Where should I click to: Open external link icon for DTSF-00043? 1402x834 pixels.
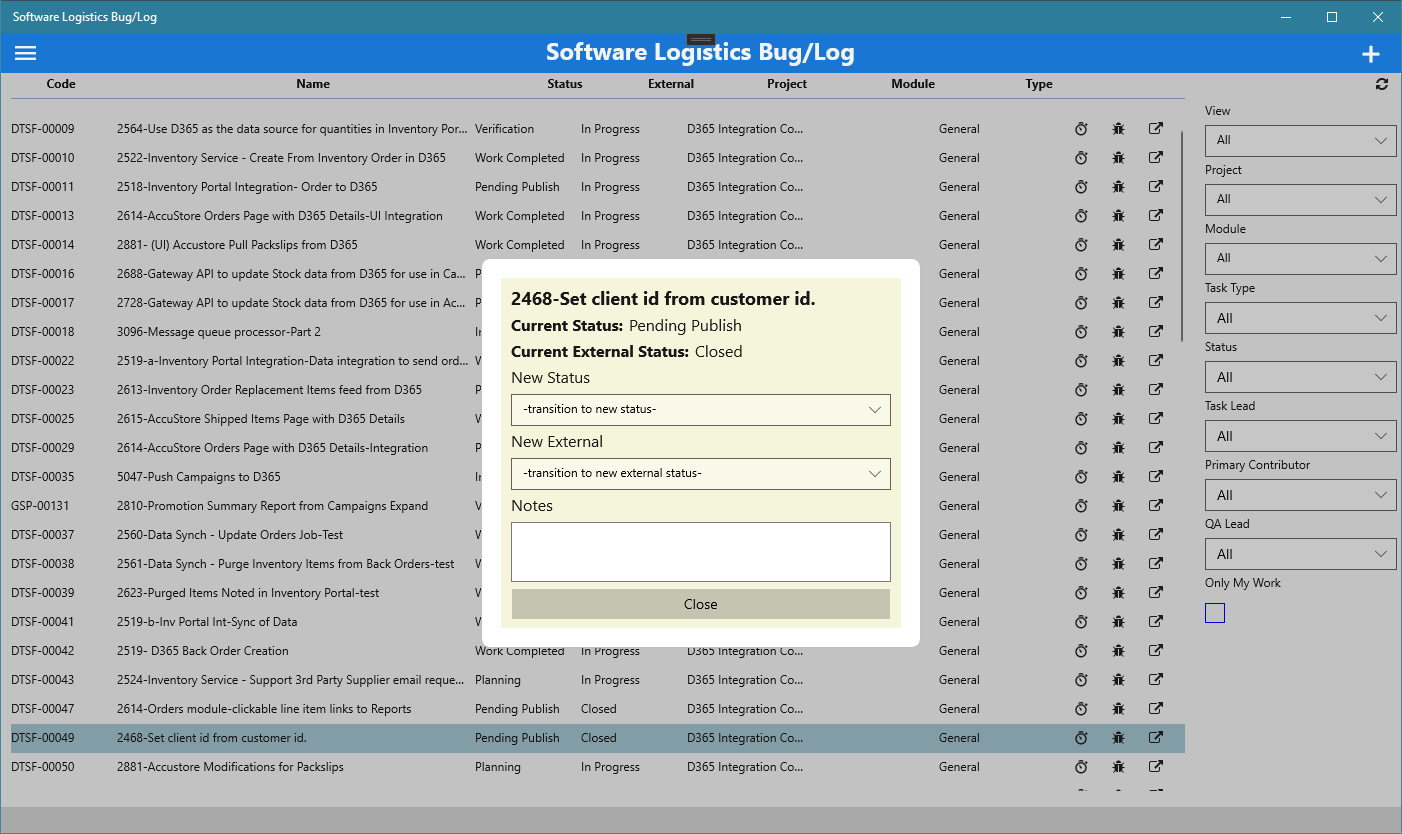[1155, 680]
